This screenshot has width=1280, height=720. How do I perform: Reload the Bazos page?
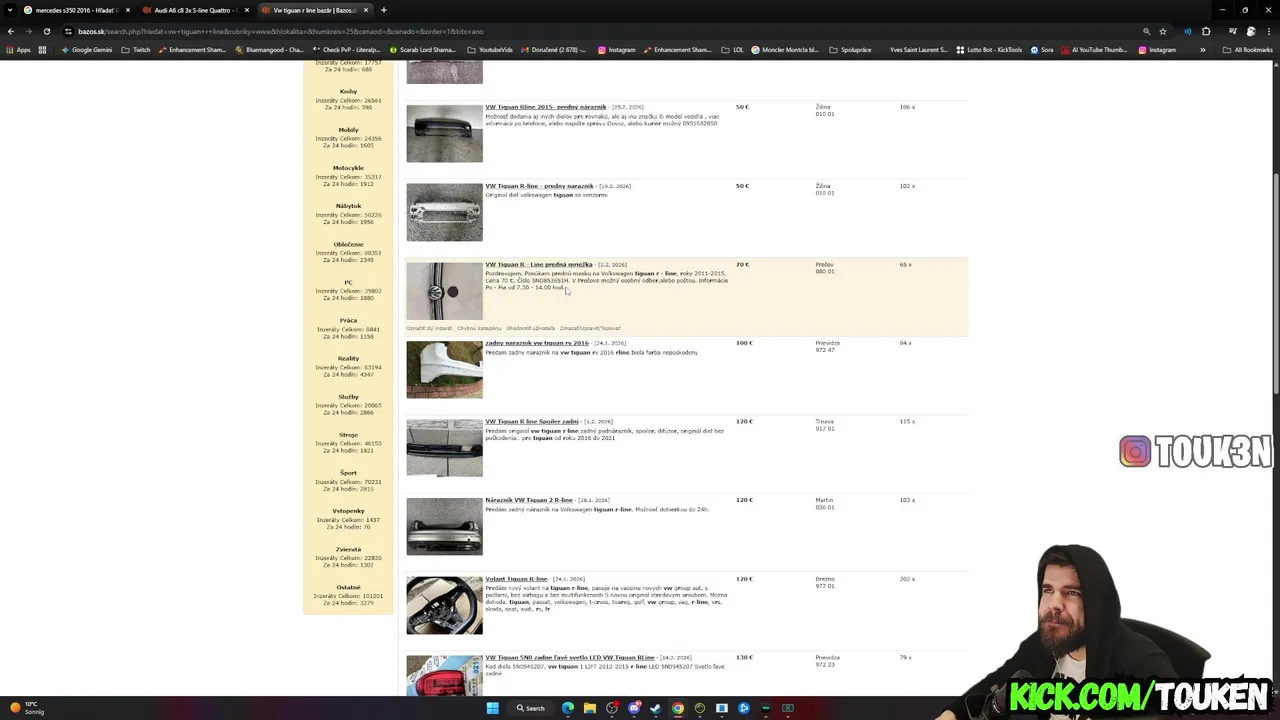pyautogui.click(x=47, y=31)
